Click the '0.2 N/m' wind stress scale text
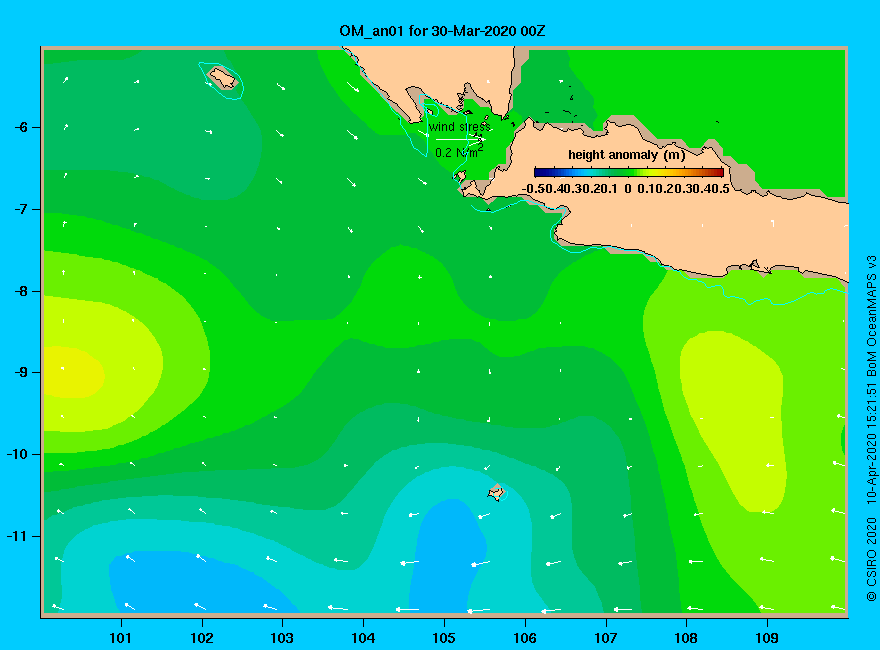 pyautogui.click(x=459, y=152)
